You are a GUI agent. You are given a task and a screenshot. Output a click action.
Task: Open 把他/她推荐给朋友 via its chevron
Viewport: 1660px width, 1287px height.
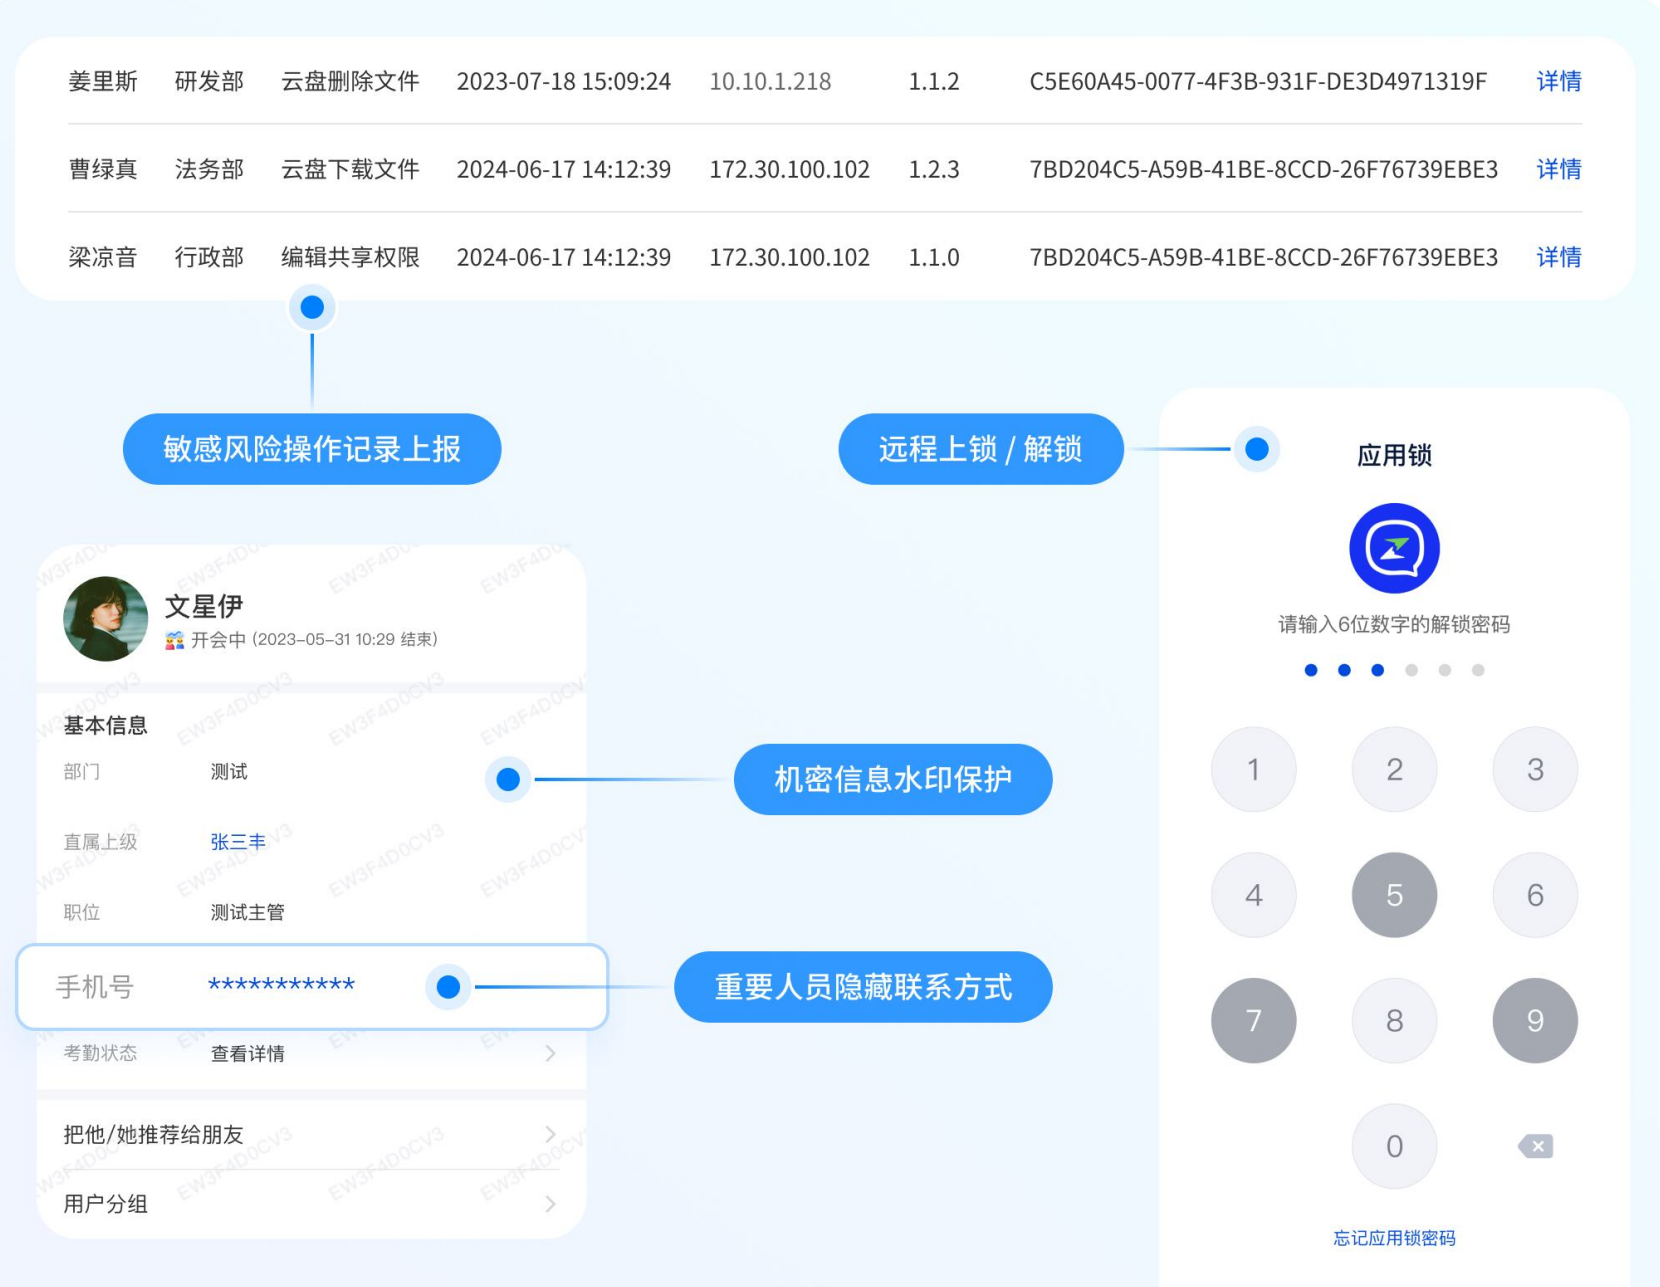(550, 1134)
